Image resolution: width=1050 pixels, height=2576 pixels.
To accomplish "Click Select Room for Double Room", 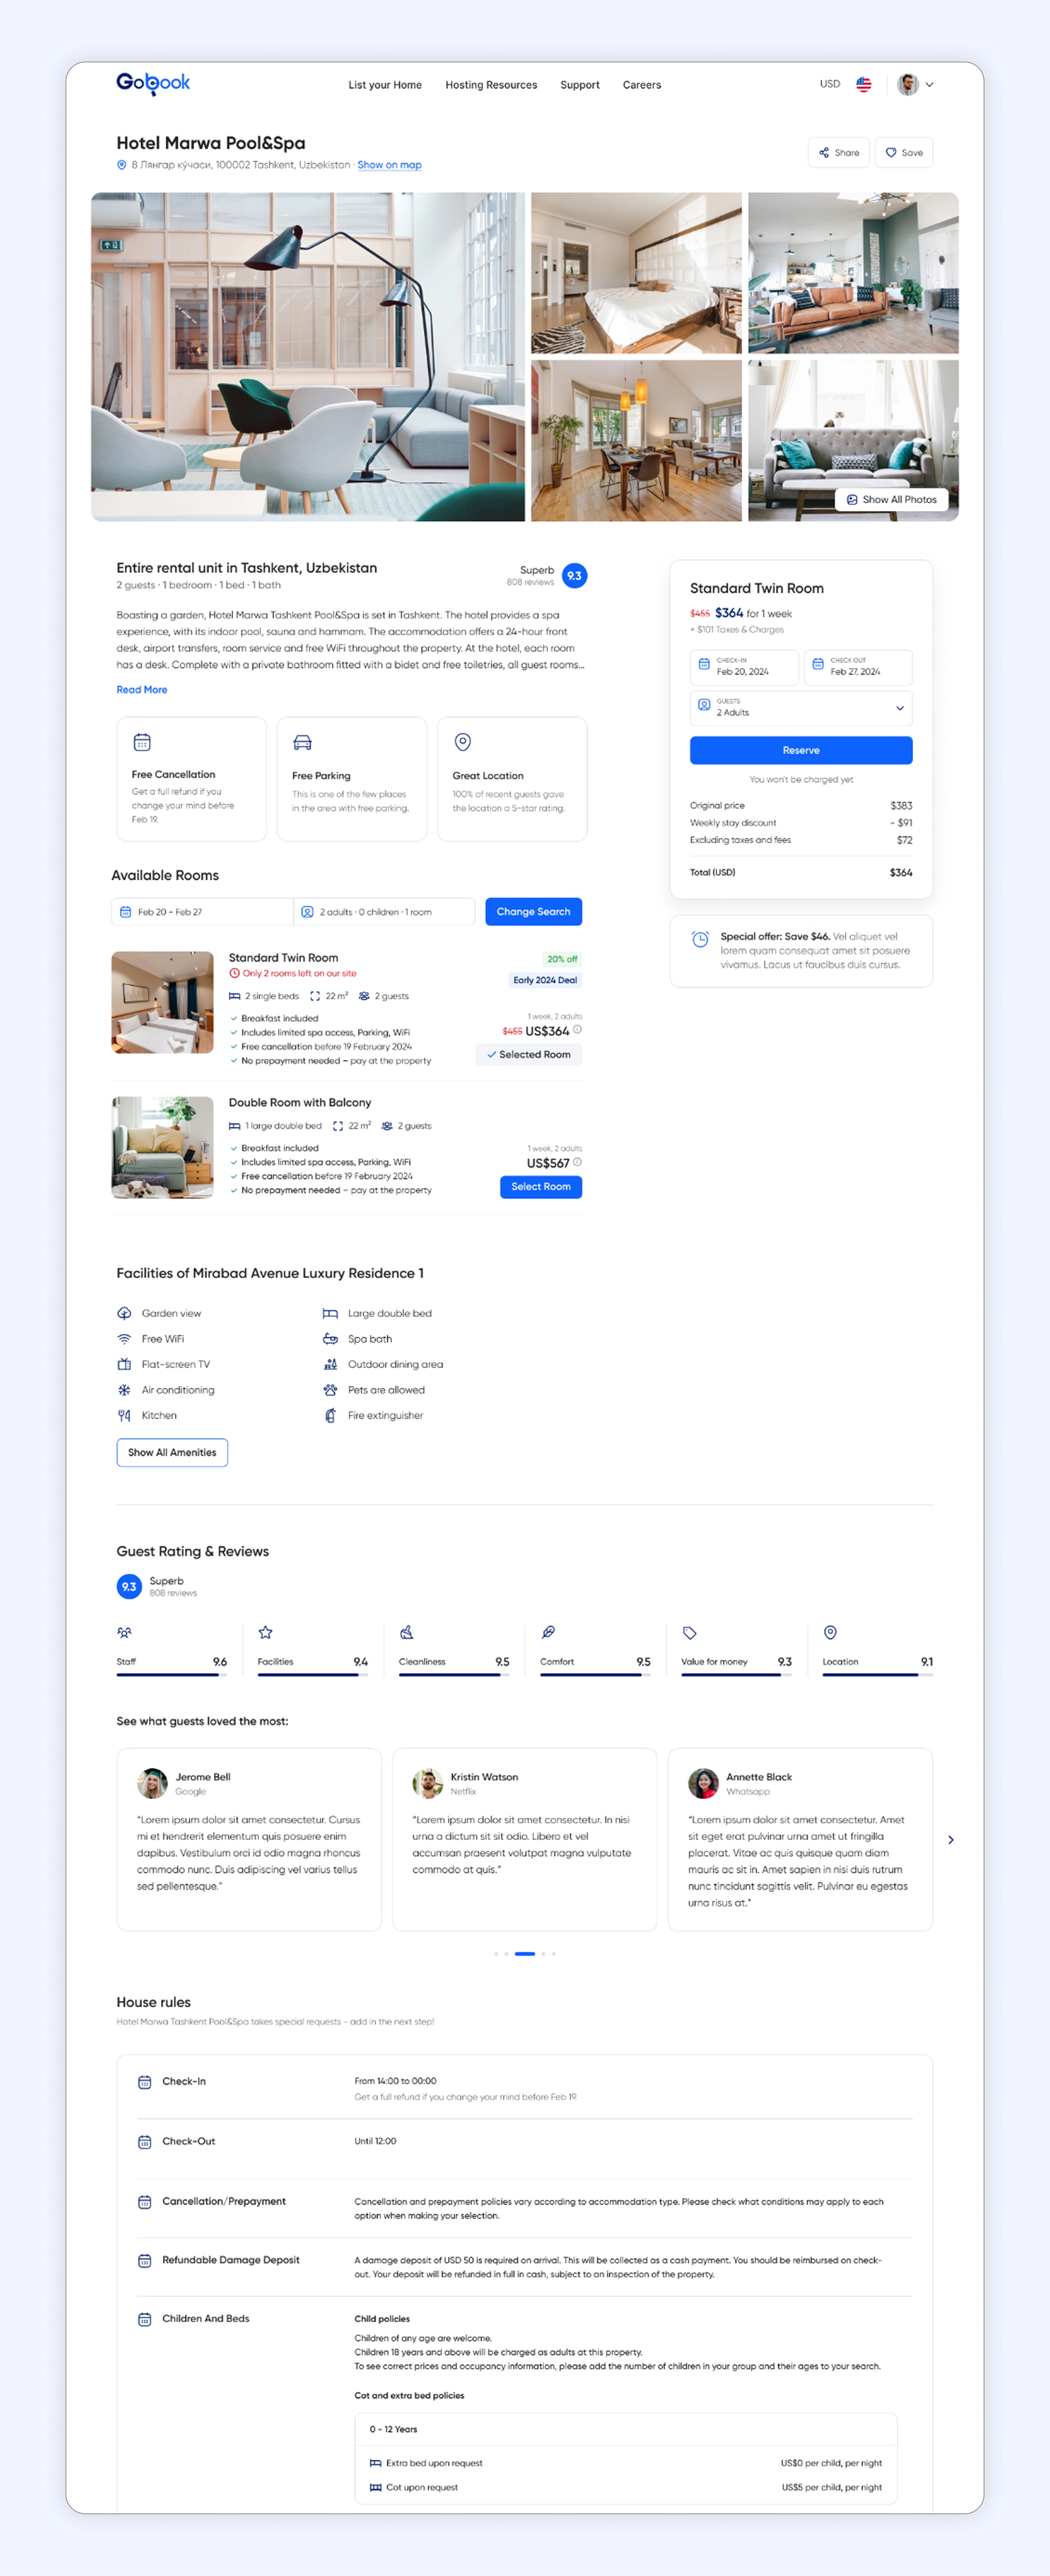I will (541, 1187).
